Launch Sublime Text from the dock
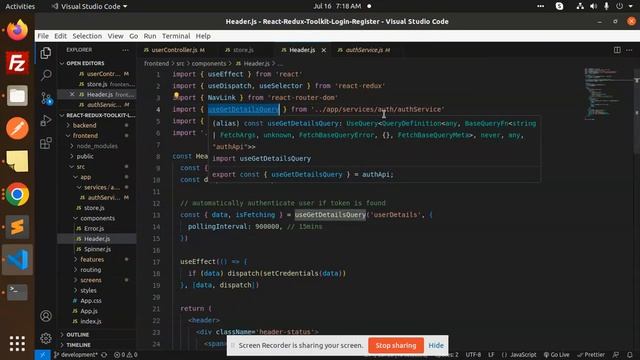Screen dimensions: 640x360 pyautogui.click(x=17, y=227)
